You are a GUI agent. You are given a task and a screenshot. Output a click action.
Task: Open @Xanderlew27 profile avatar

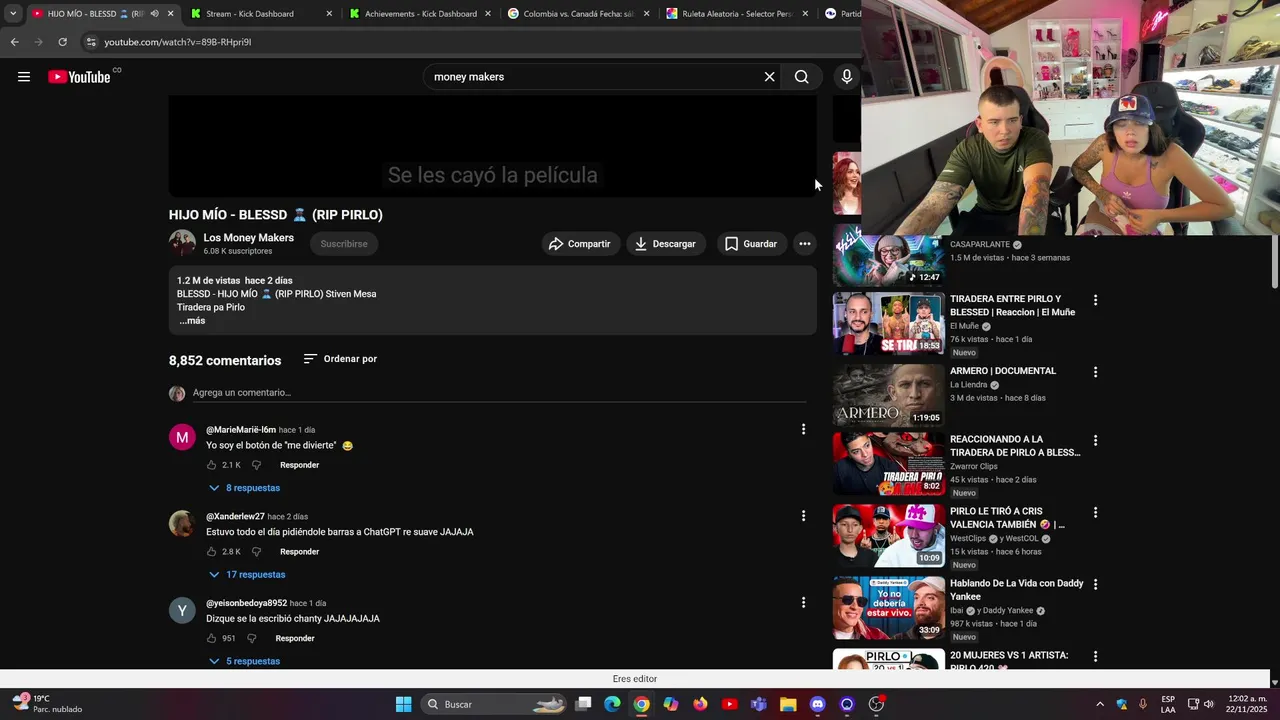tap(182, 524)
